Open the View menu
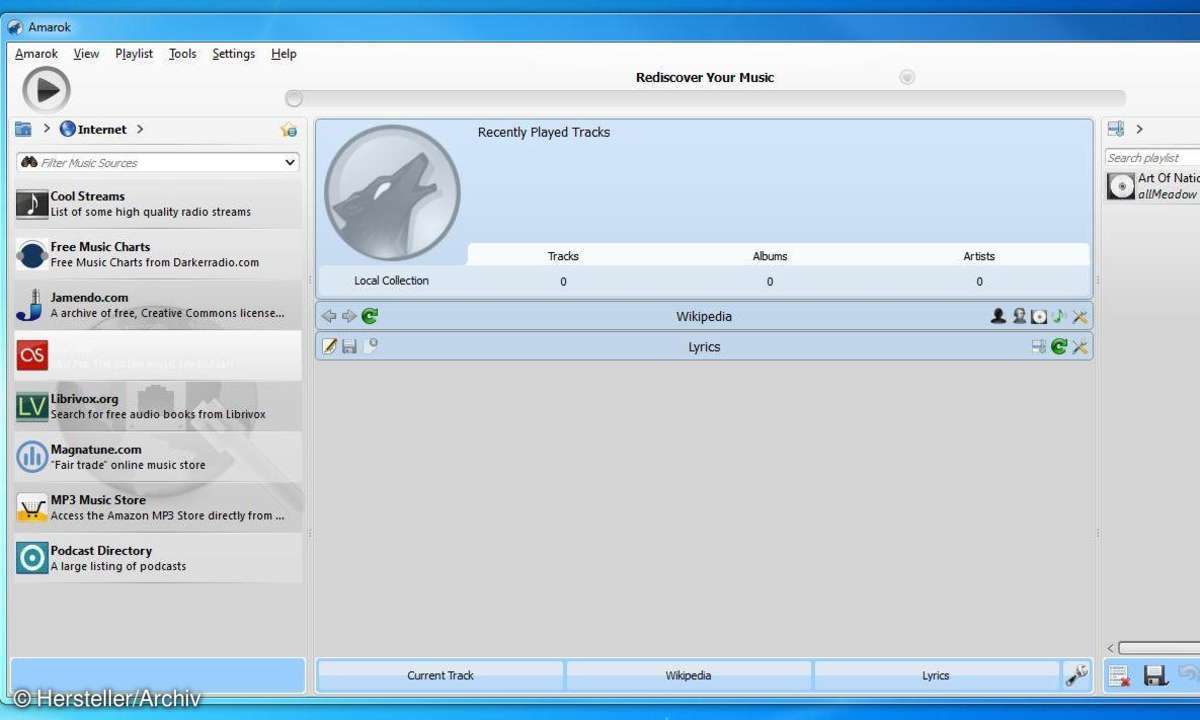The image size is (1200, 720). click(87, 54)
